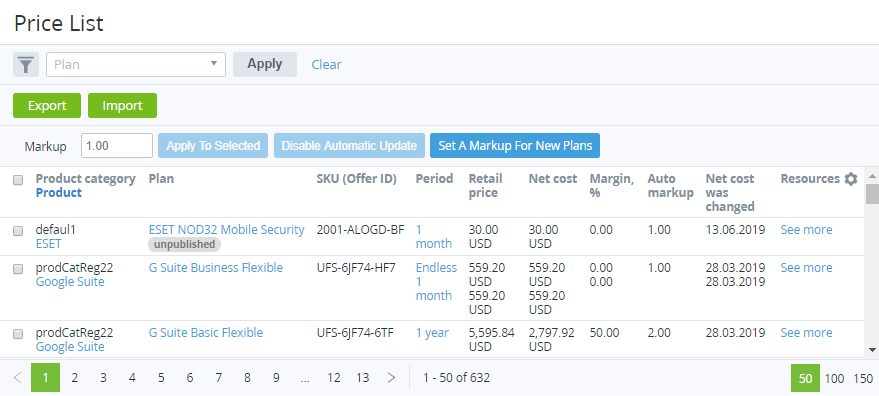The height and width of the screenshot is (396, 879).
Task: Click See more for ESET row
Action: tap(806, 229)
